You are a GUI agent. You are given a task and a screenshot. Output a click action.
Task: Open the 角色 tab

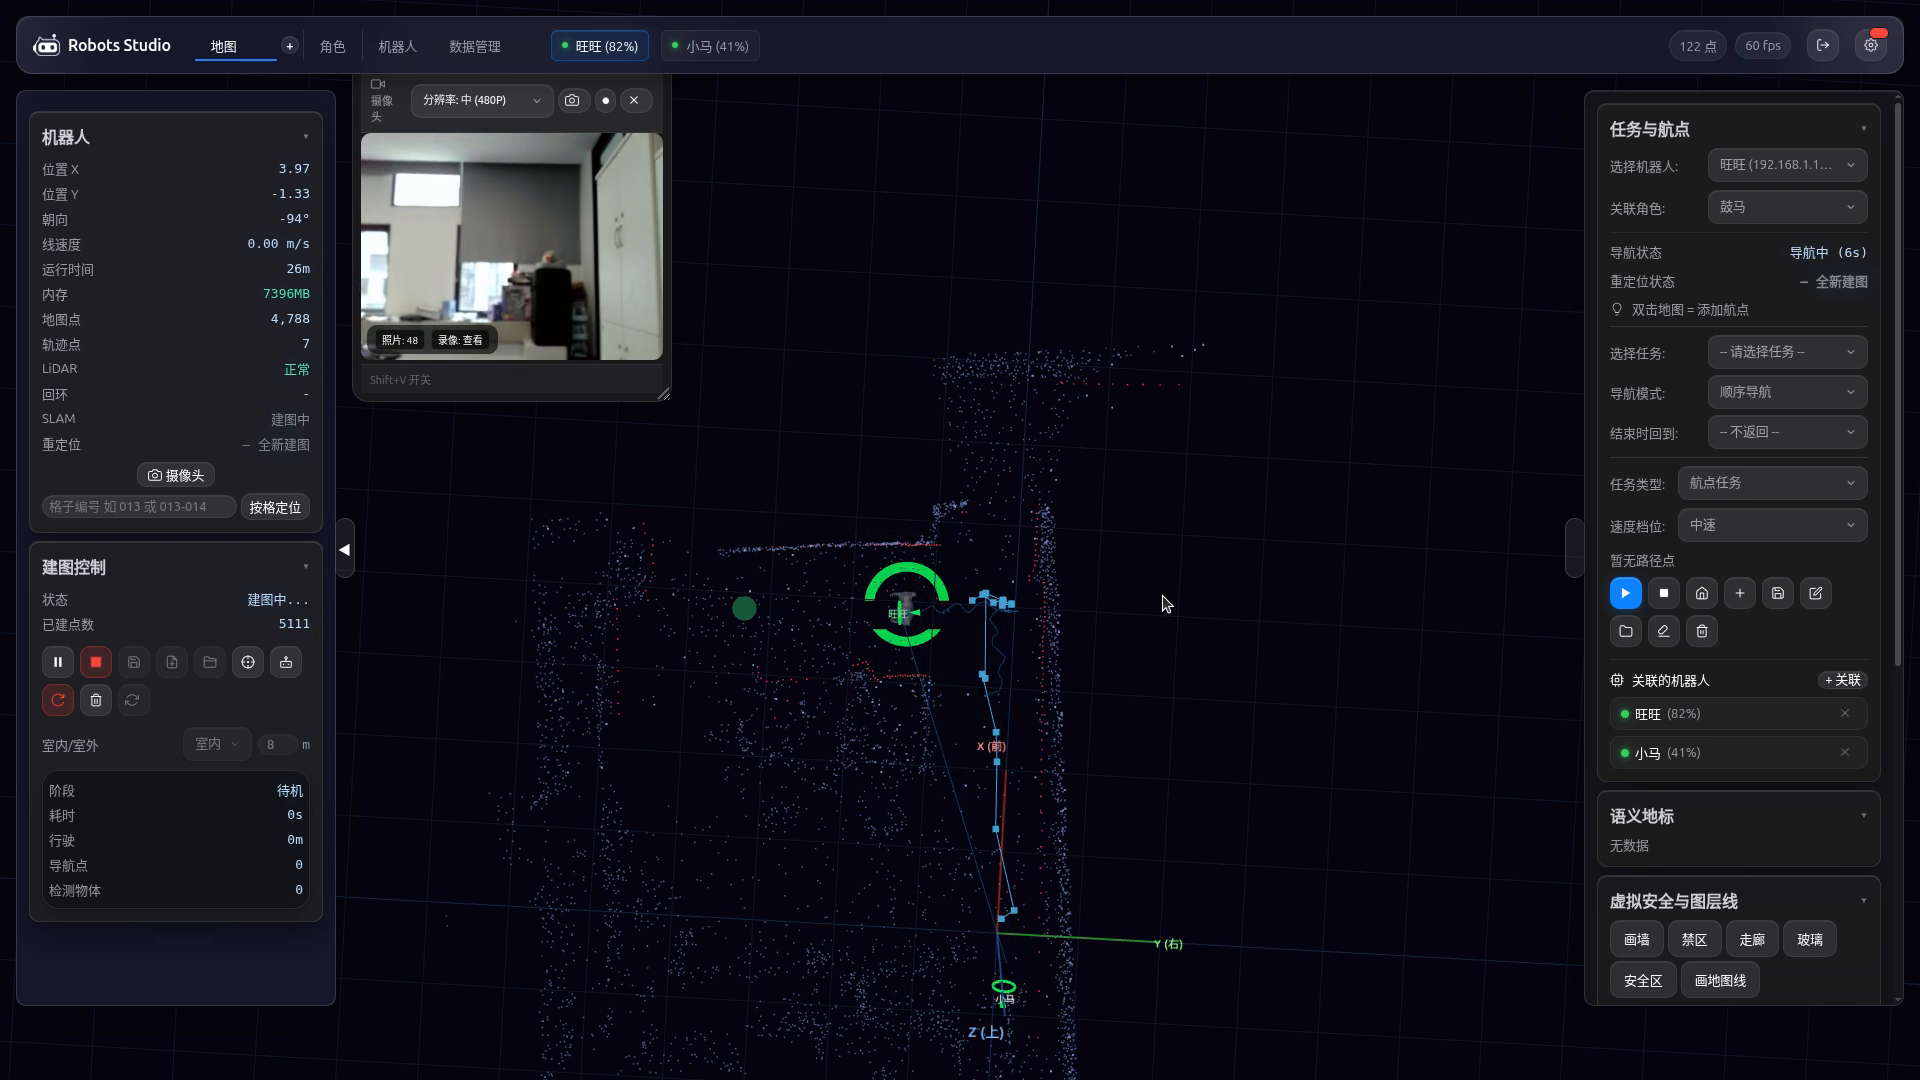[x=332, y=46]
